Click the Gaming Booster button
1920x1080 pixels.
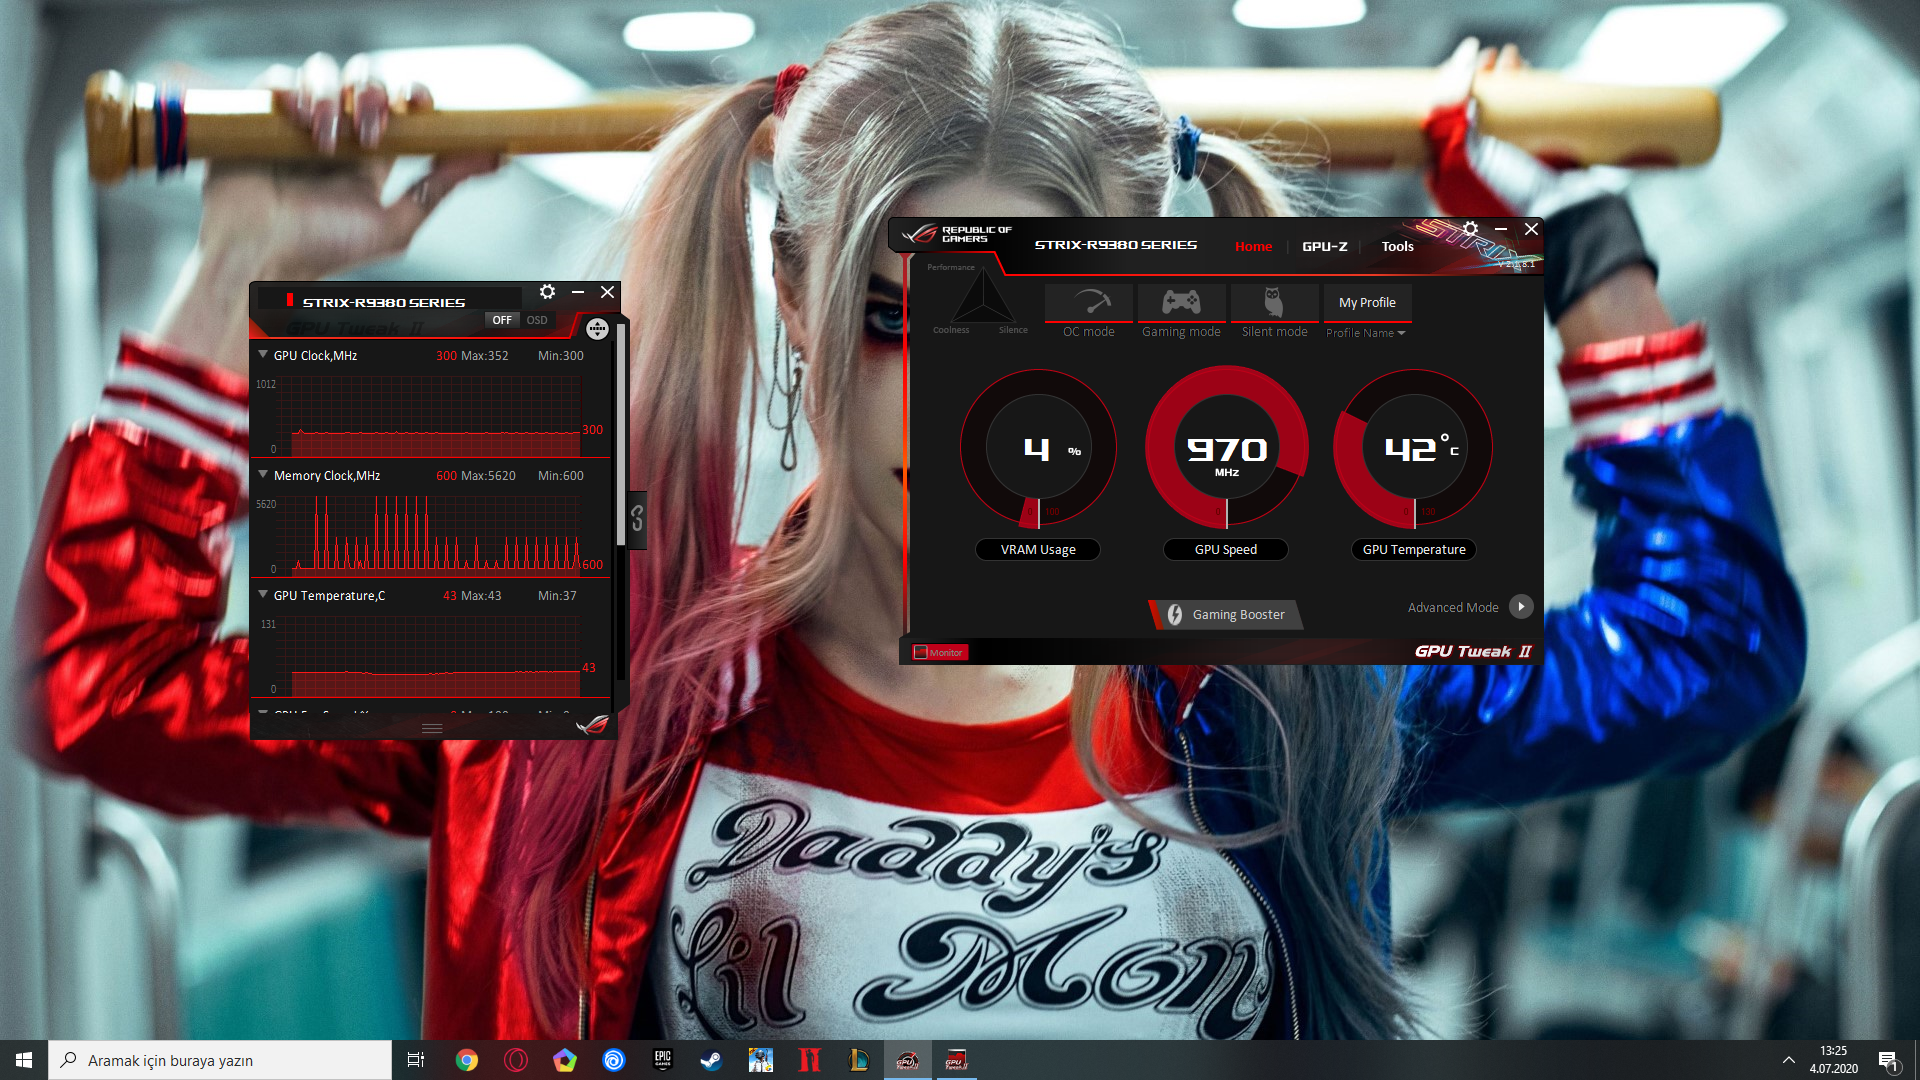pos(1226,614)
